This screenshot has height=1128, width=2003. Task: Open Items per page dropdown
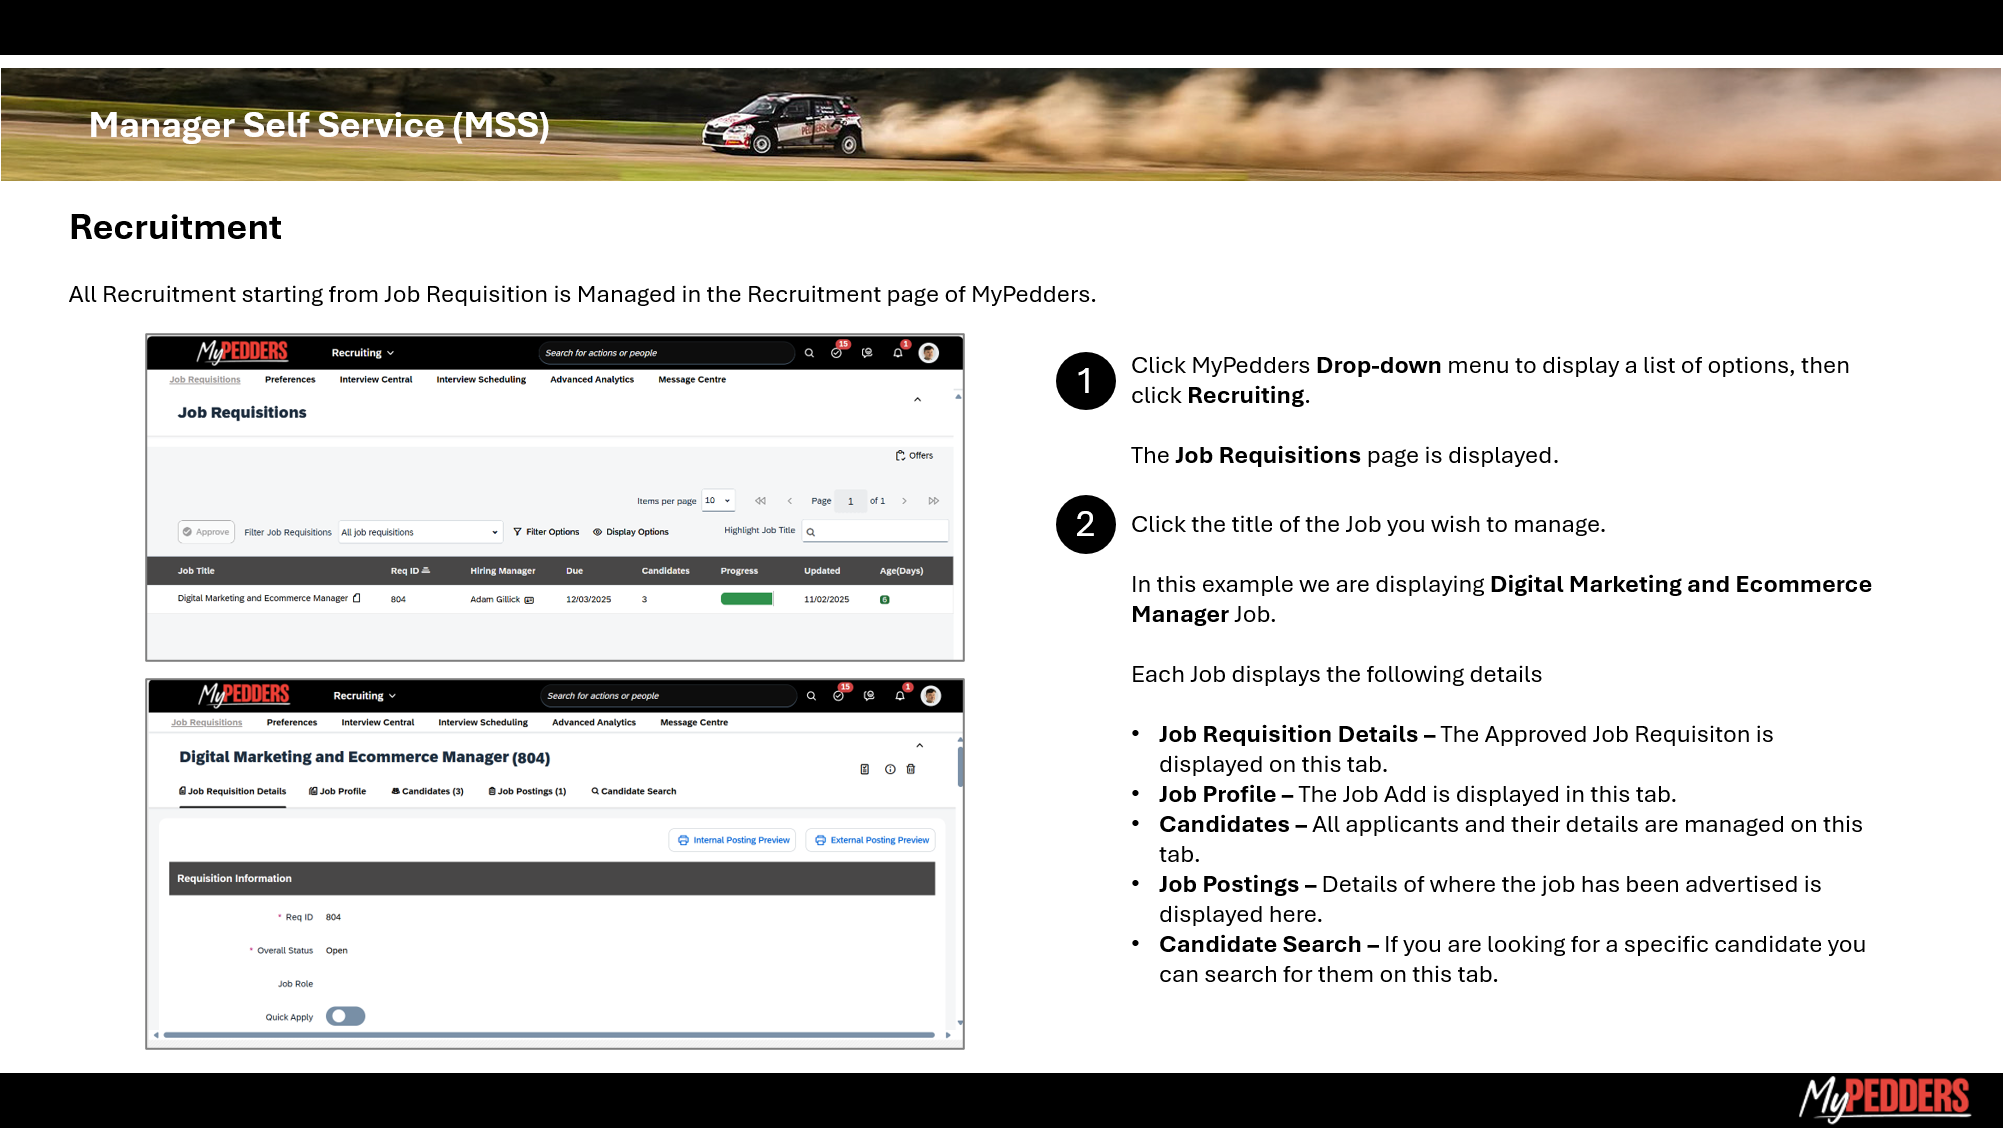(719, 501)
